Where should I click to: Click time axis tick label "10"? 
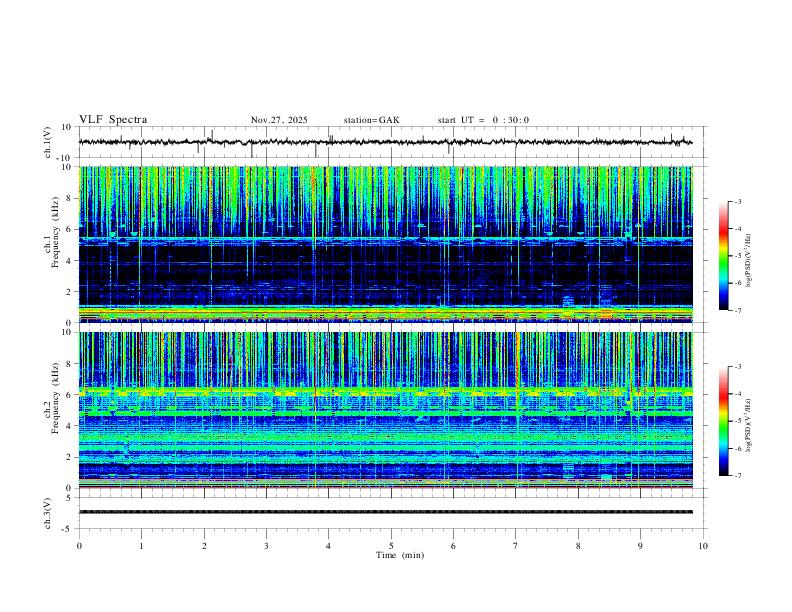pyautogui.click(x=703, y=546)
